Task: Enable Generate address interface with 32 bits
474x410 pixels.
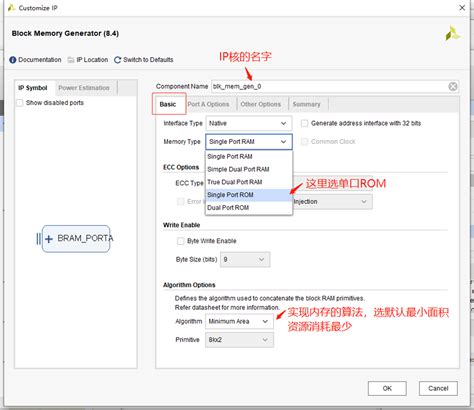Action: pos(304,123)
